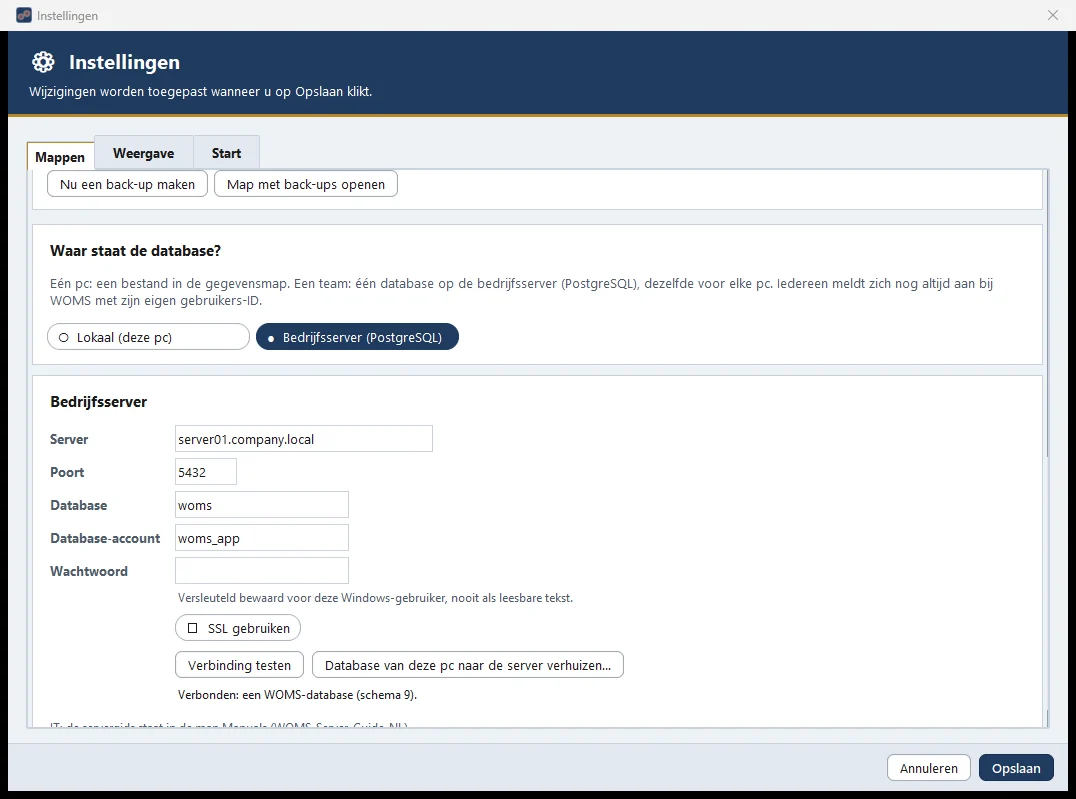This screenshot has height=799, width=1076.
Task: Select the Bedrijfsserver (PostgreSQL) option
Action: pos(357,337)
